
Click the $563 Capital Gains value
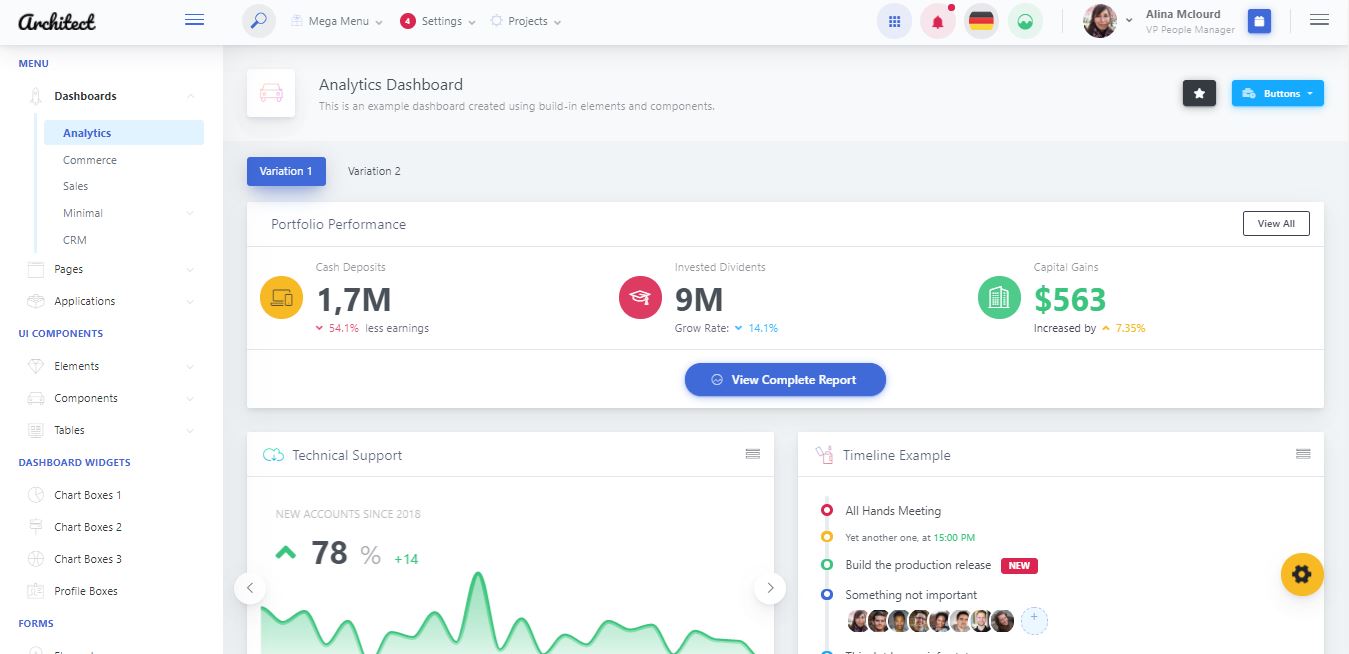point(1070,299)
